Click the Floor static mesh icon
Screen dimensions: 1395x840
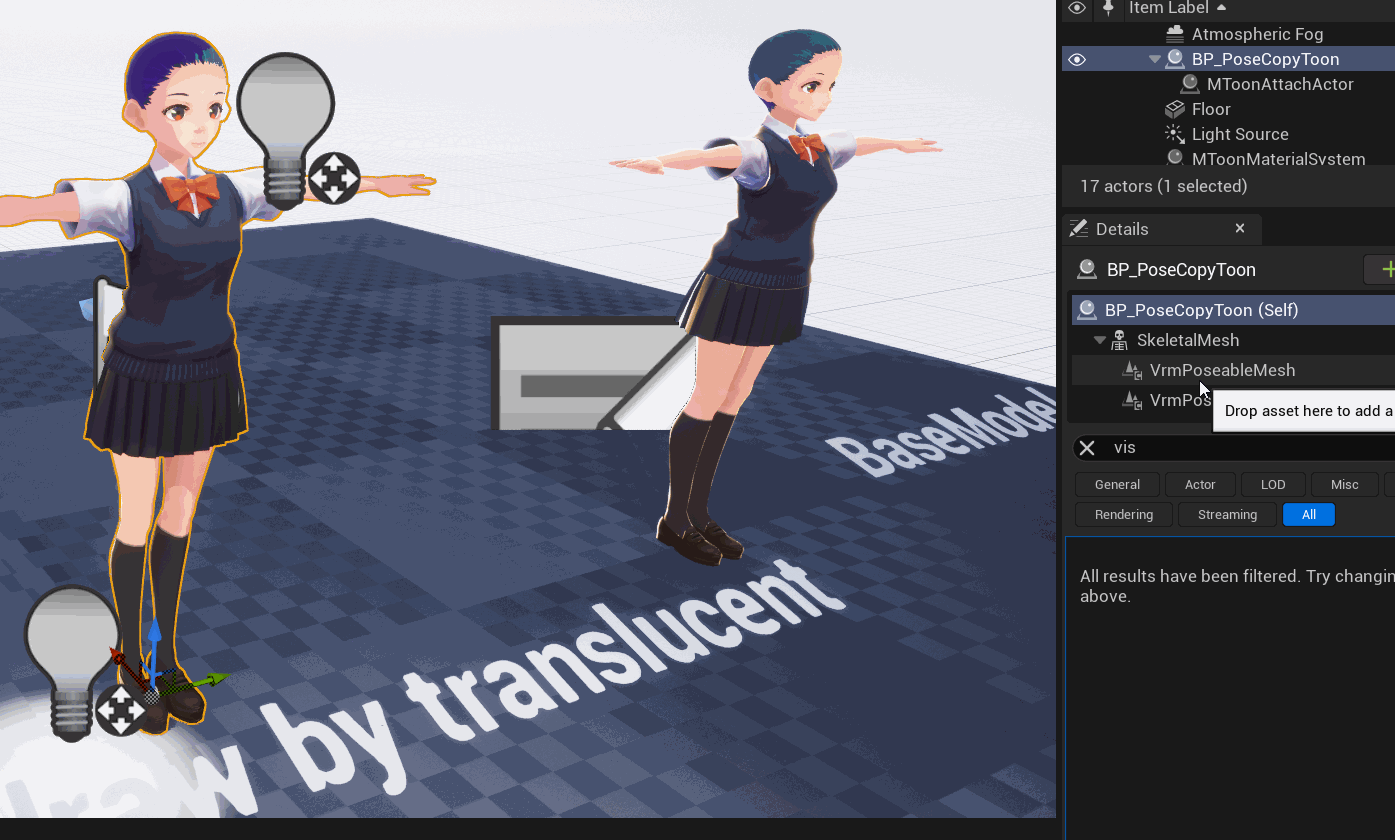coord(1175,109)
